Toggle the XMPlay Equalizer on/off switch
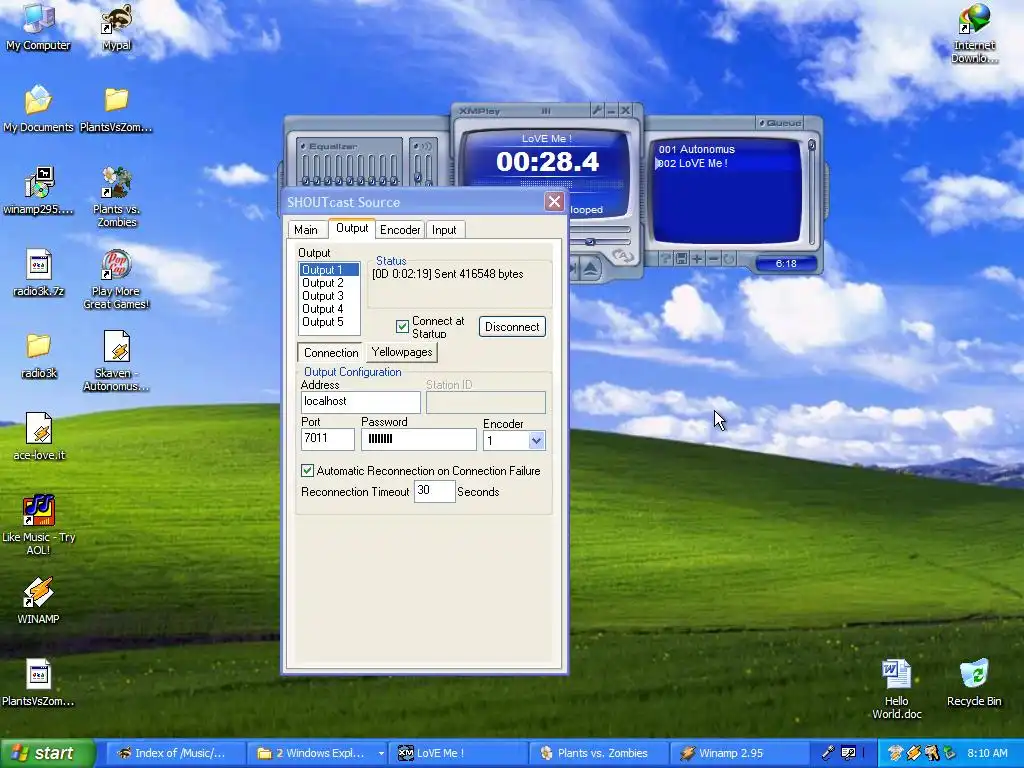The width and height of the screenshot is (1024, 768). click(x=303, y=146)
